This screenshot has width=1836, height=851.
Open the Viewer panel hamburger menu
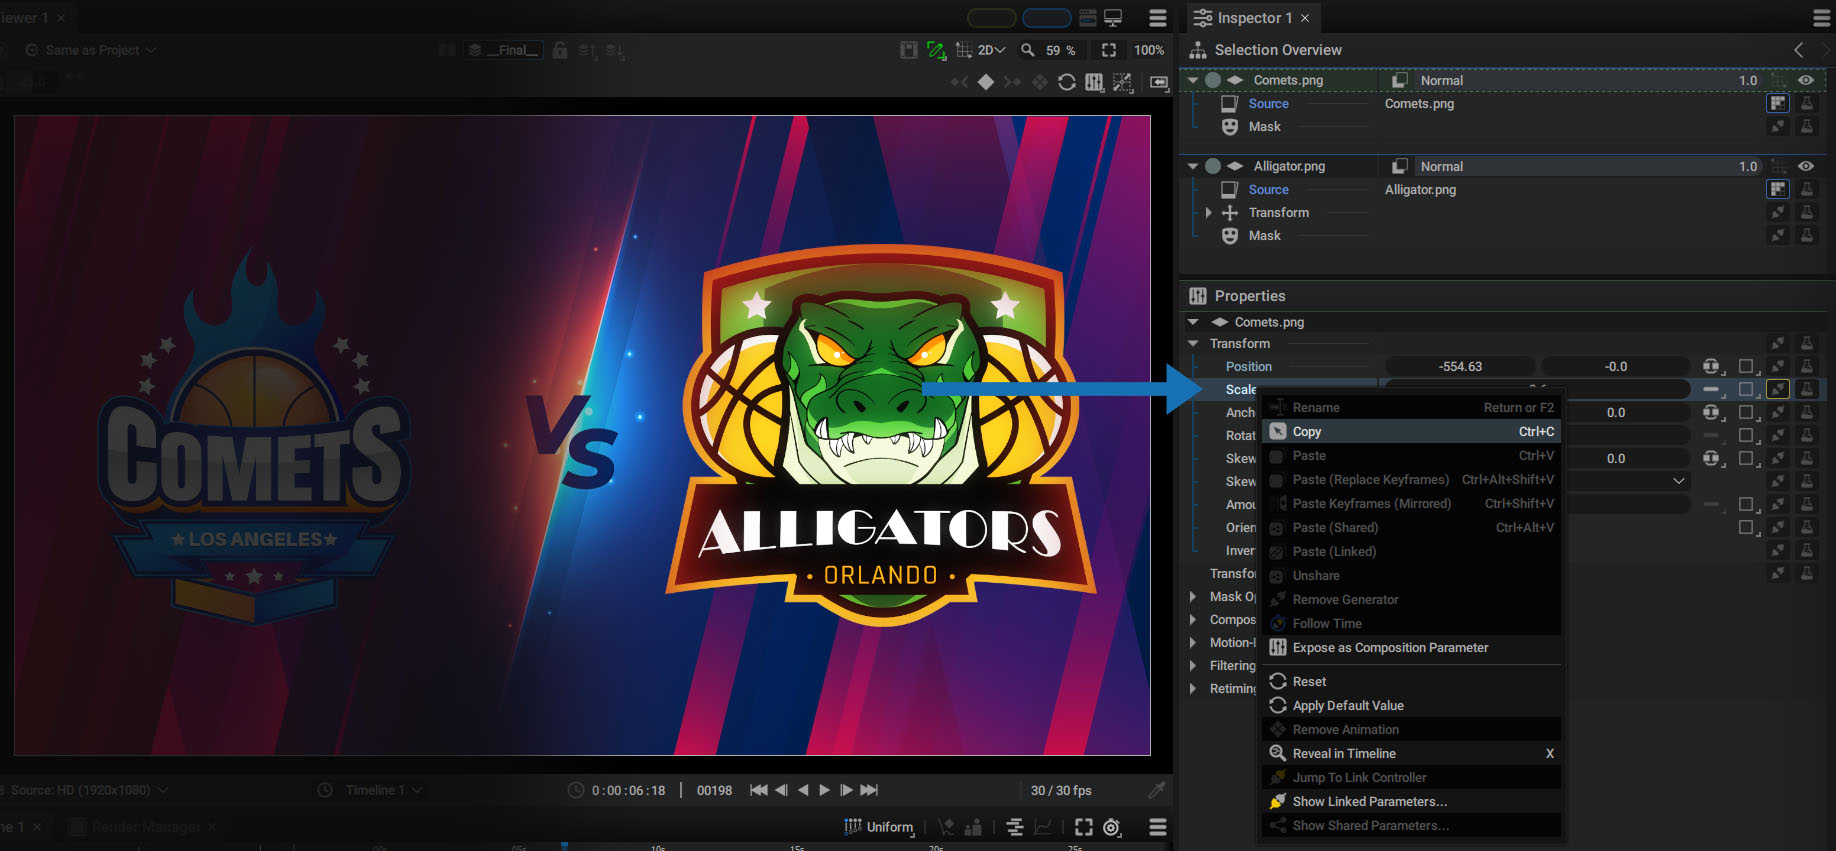click(x=1158, y=18)
